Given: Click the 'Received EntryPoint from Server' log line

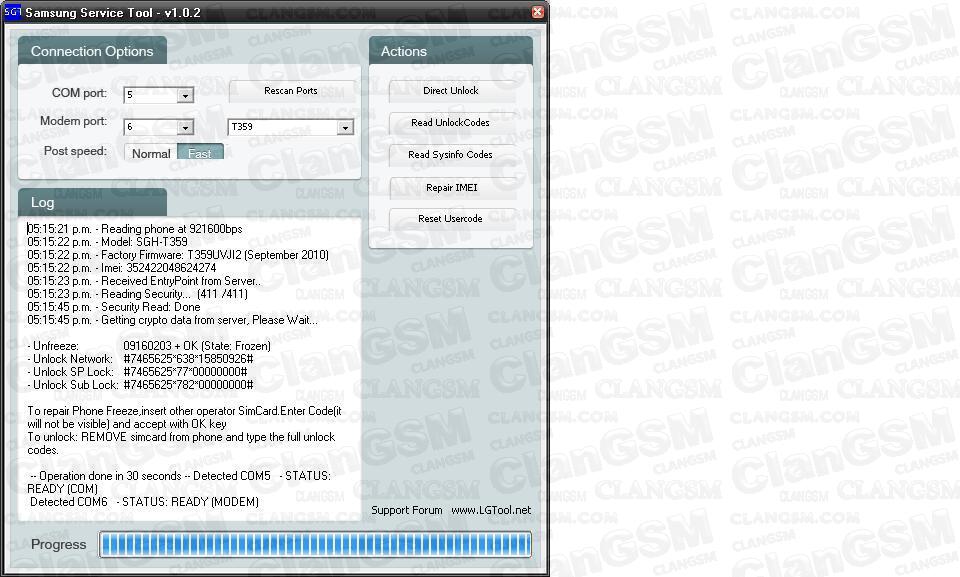Looking at the screenshot, I should 144,281.
